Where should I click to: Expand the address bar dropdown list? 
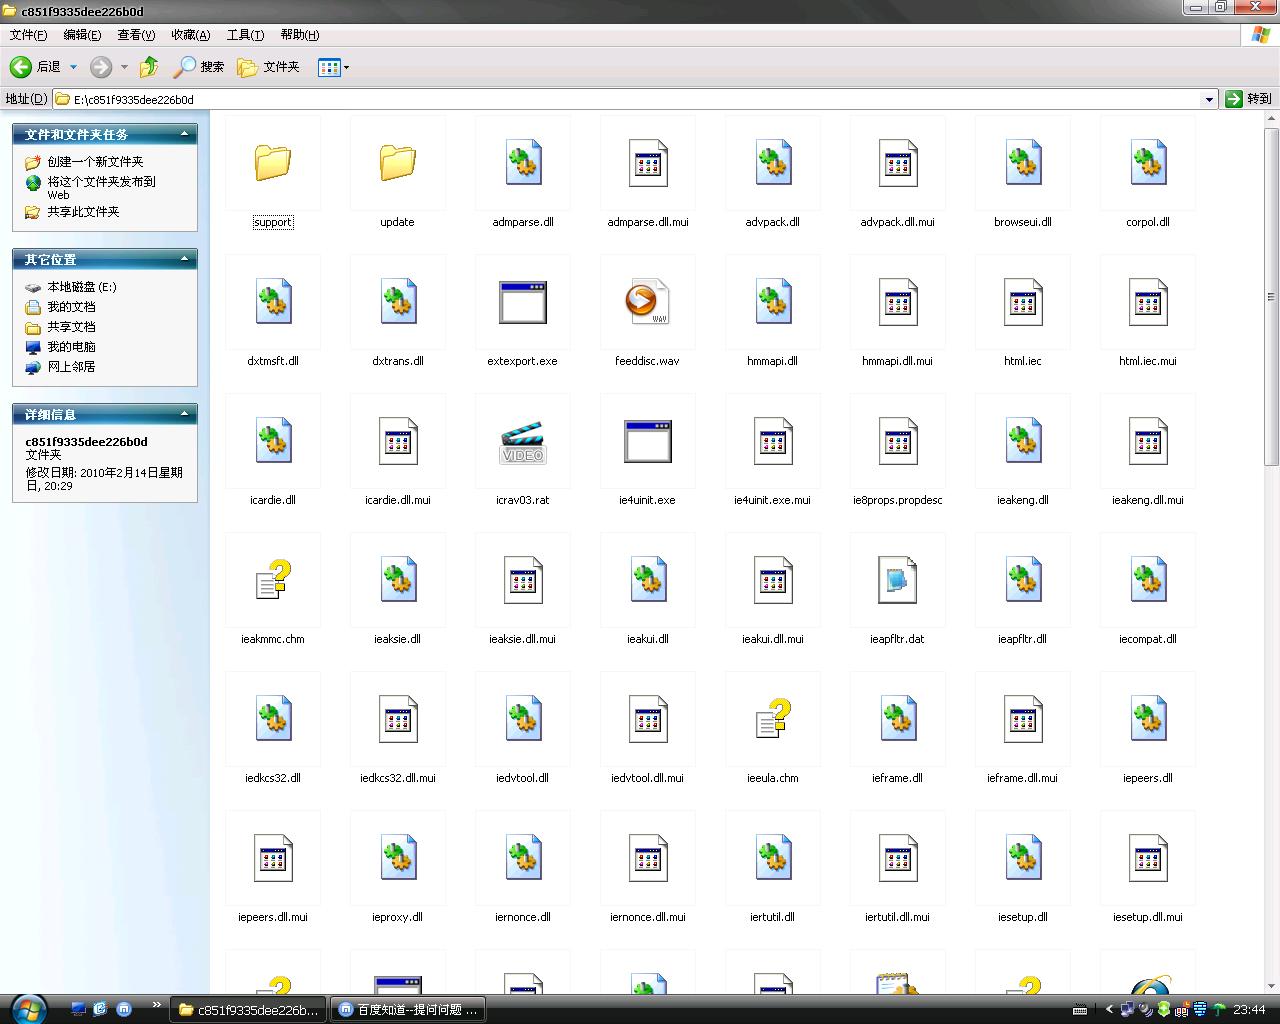[1209, 99]
